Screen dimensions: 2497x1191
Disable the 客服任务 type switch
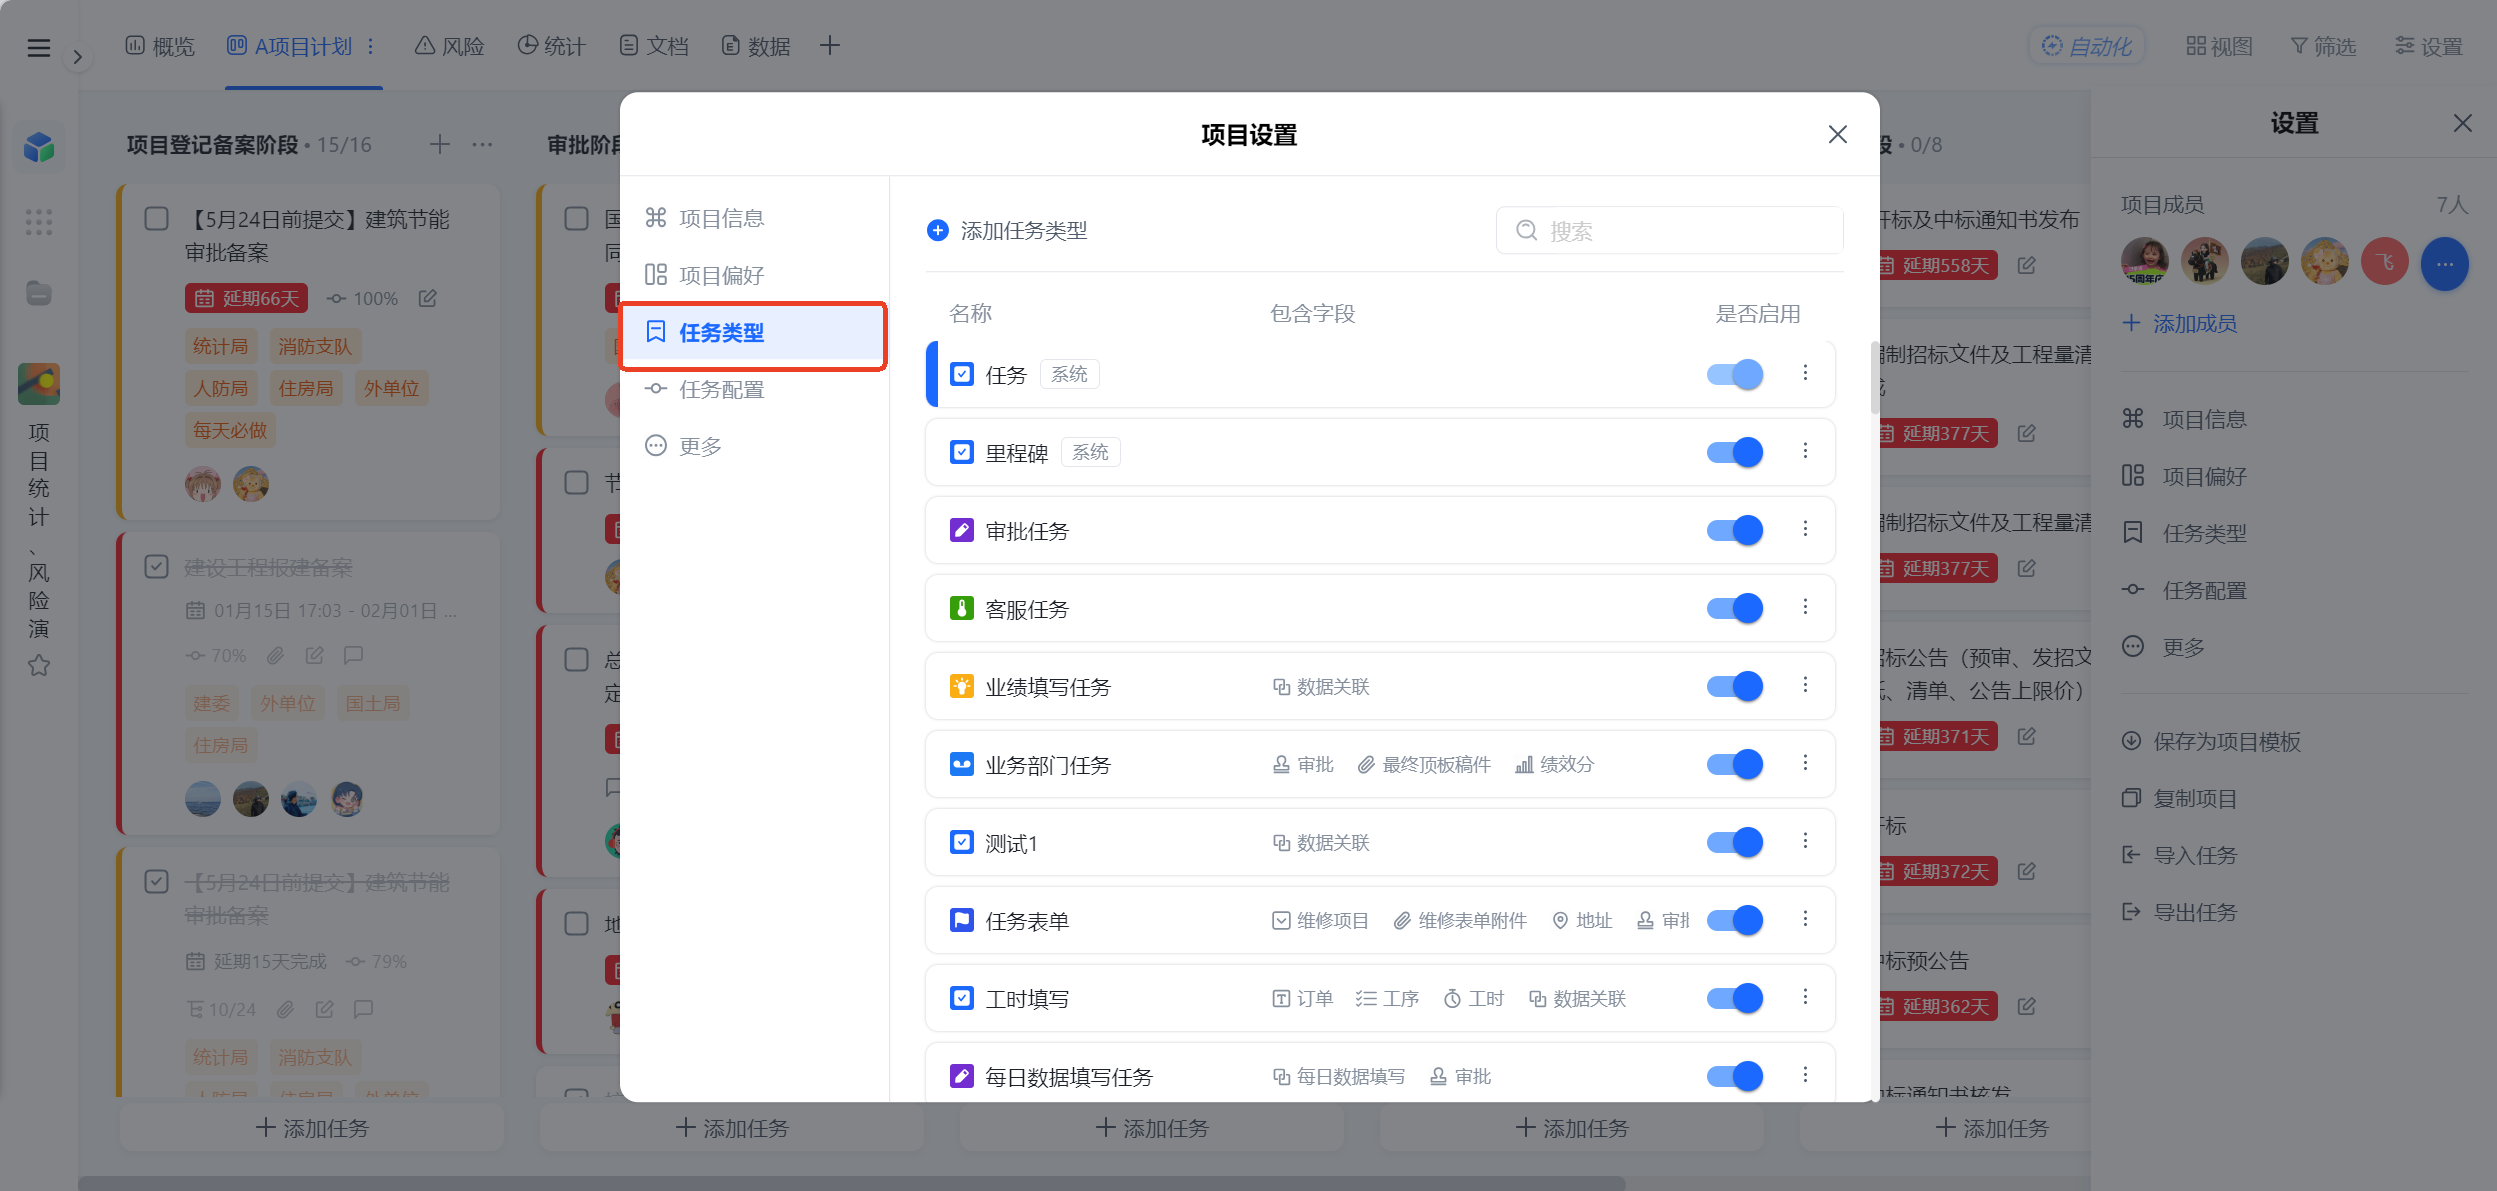pyautogui.click(x=1734, y=608)
